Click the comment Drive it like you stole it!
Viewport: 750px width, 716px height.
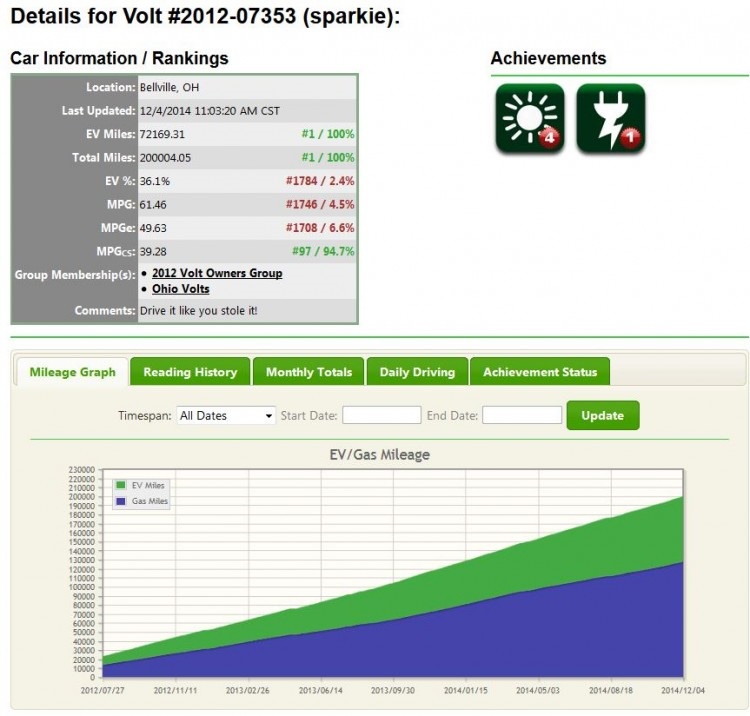[x=199, y=311]
